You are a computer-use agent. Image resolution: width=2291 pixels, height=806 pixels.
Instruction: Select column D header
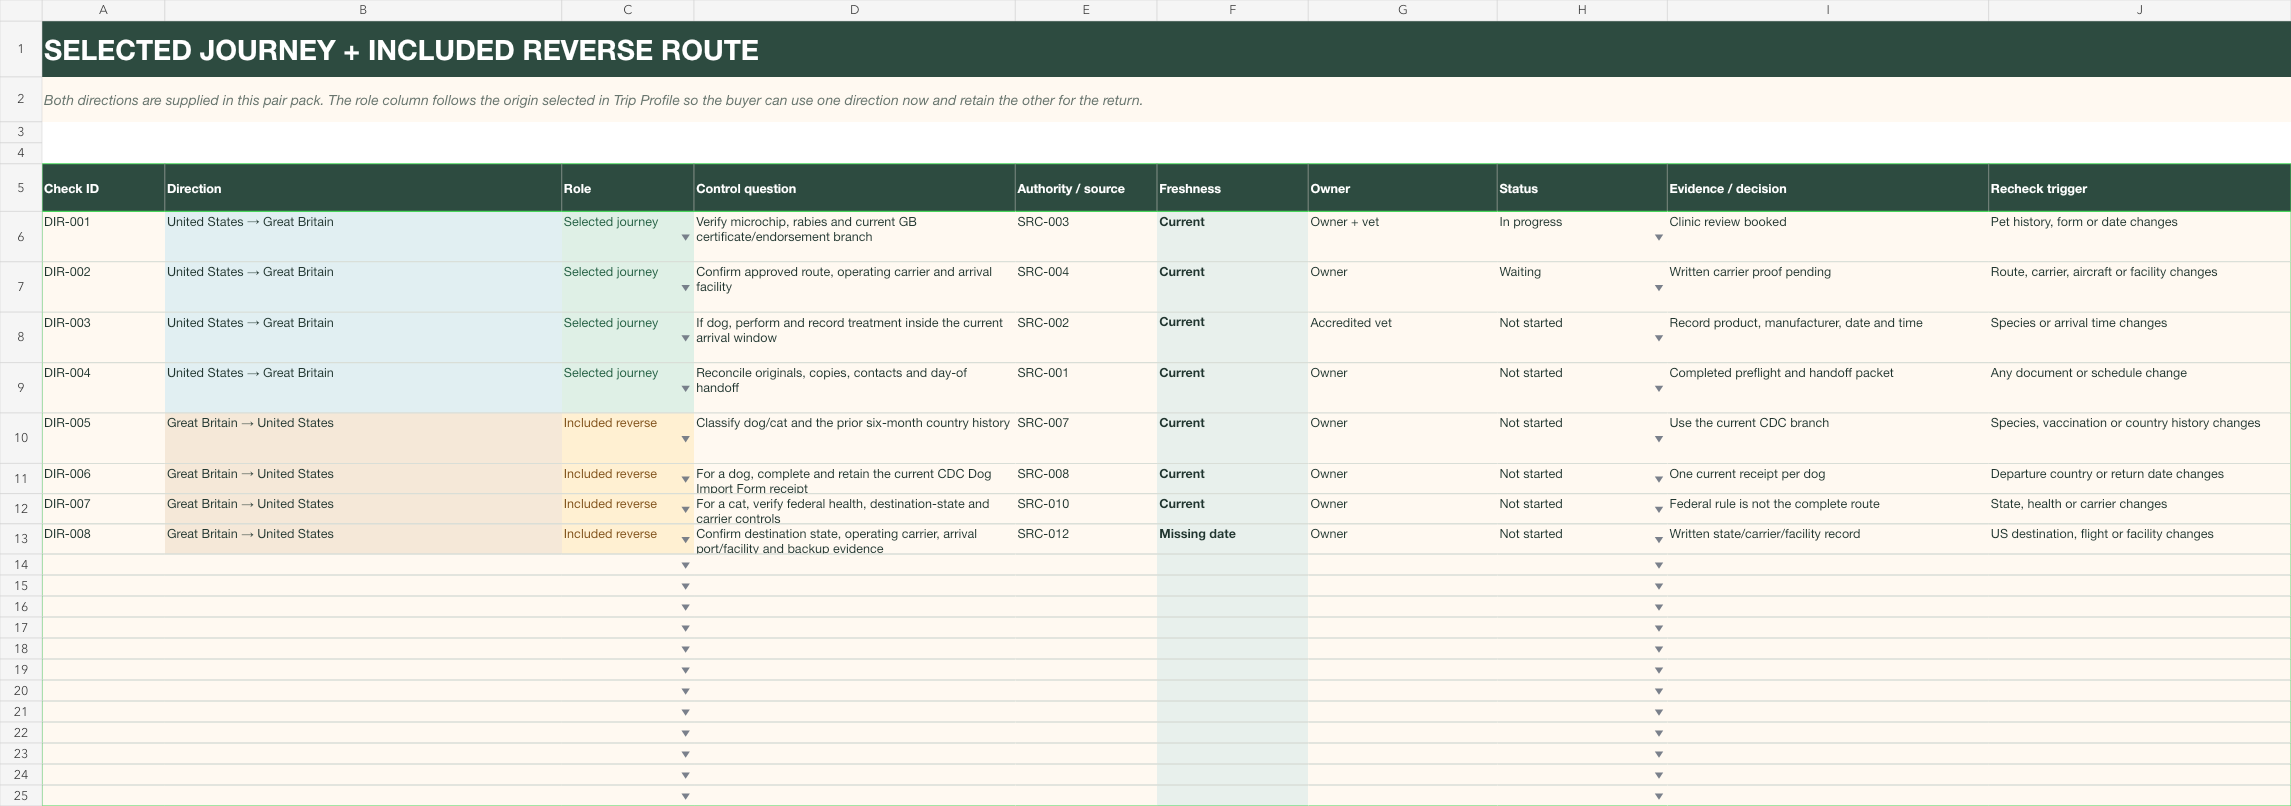854,10
